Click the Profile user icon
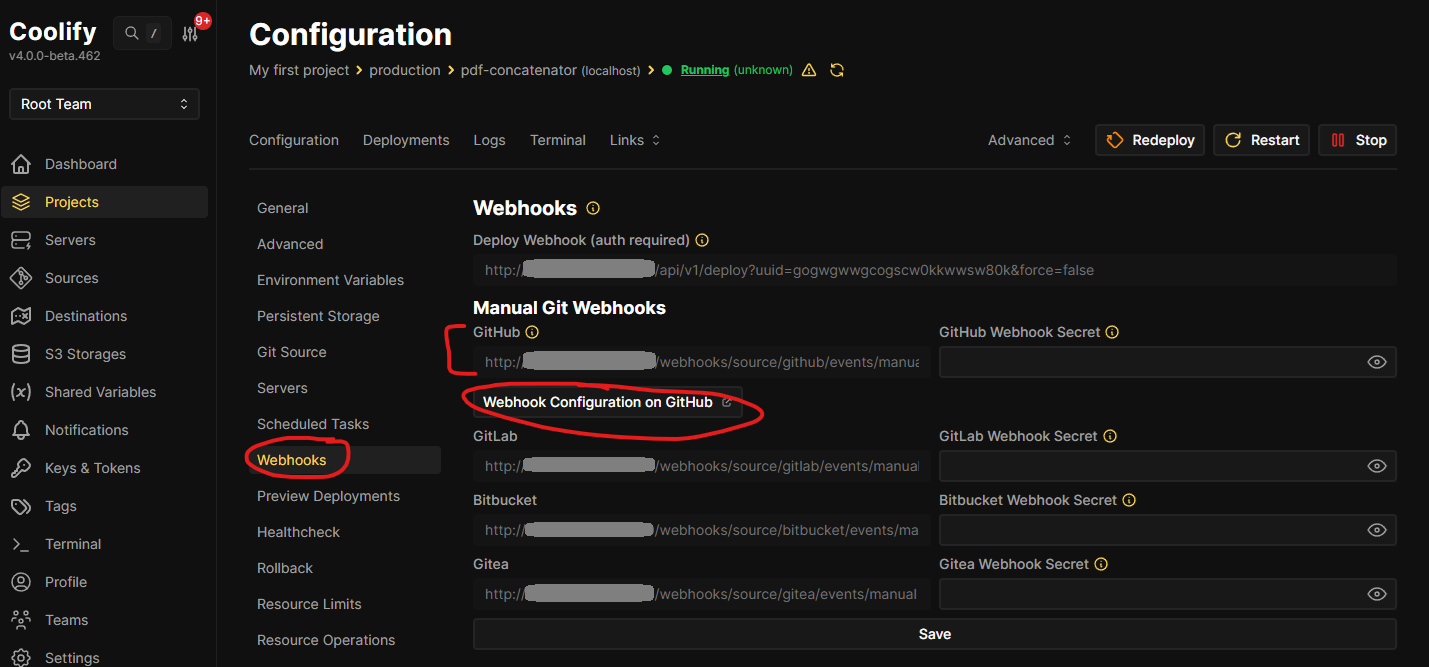This screenshot has height=667, width=1429. 21,582
